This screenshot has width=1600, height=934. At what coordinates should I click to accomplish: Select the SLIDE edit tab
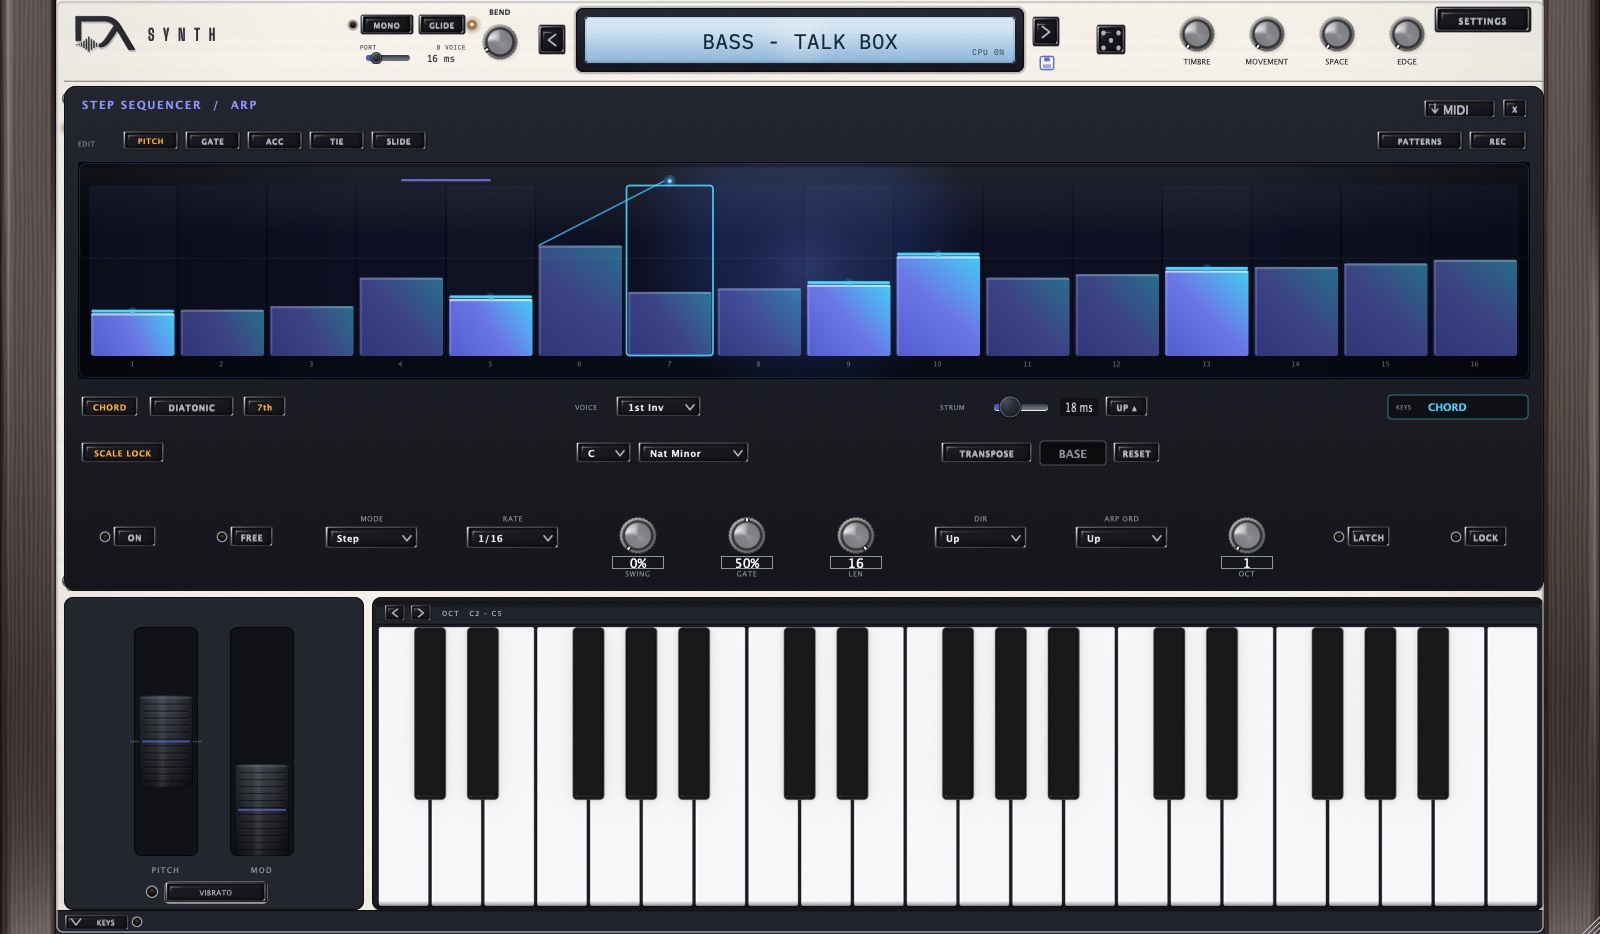click(x=398, y=141)
